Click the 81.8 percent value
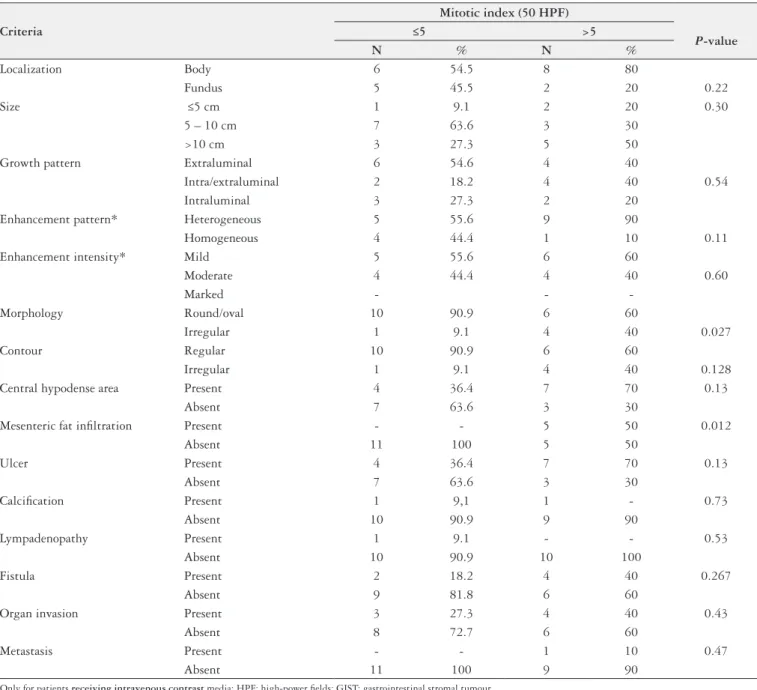This screenshot has width=757, height=690. click(x=461, y=595)
